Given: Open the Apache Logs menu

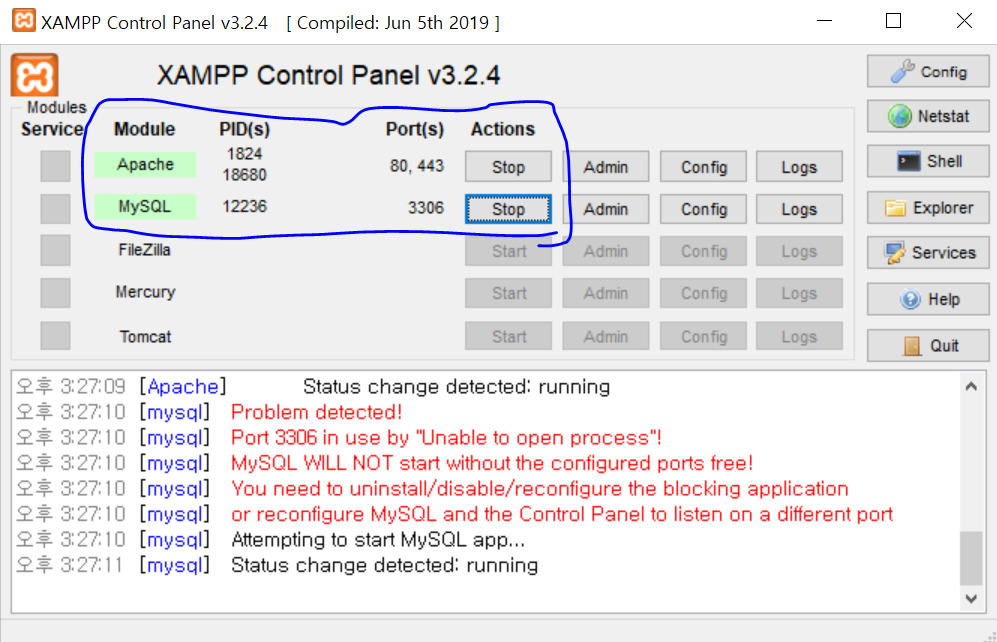Looking at the screenshot, I should pos(799,167).
